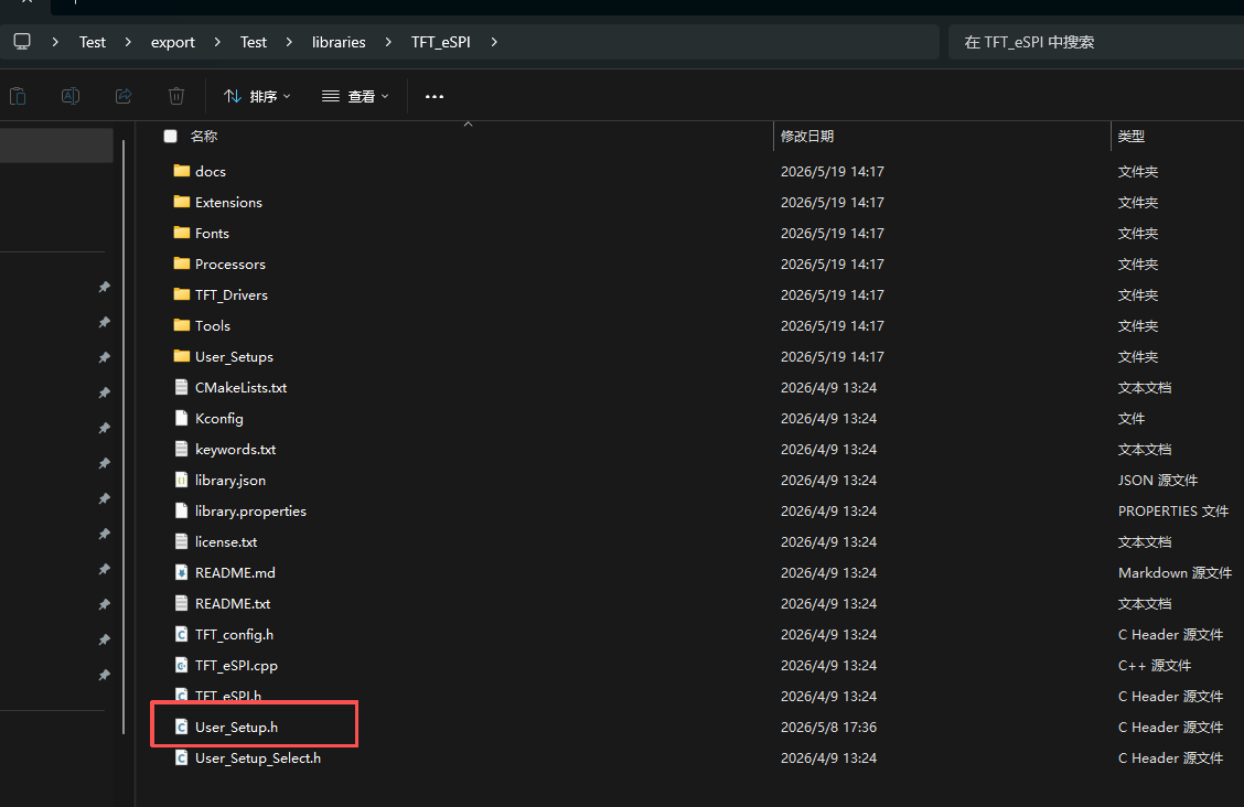Screen dimensions: 1244x807
Task: Sort by the 类型 column header
Action: click(1131, 136)
